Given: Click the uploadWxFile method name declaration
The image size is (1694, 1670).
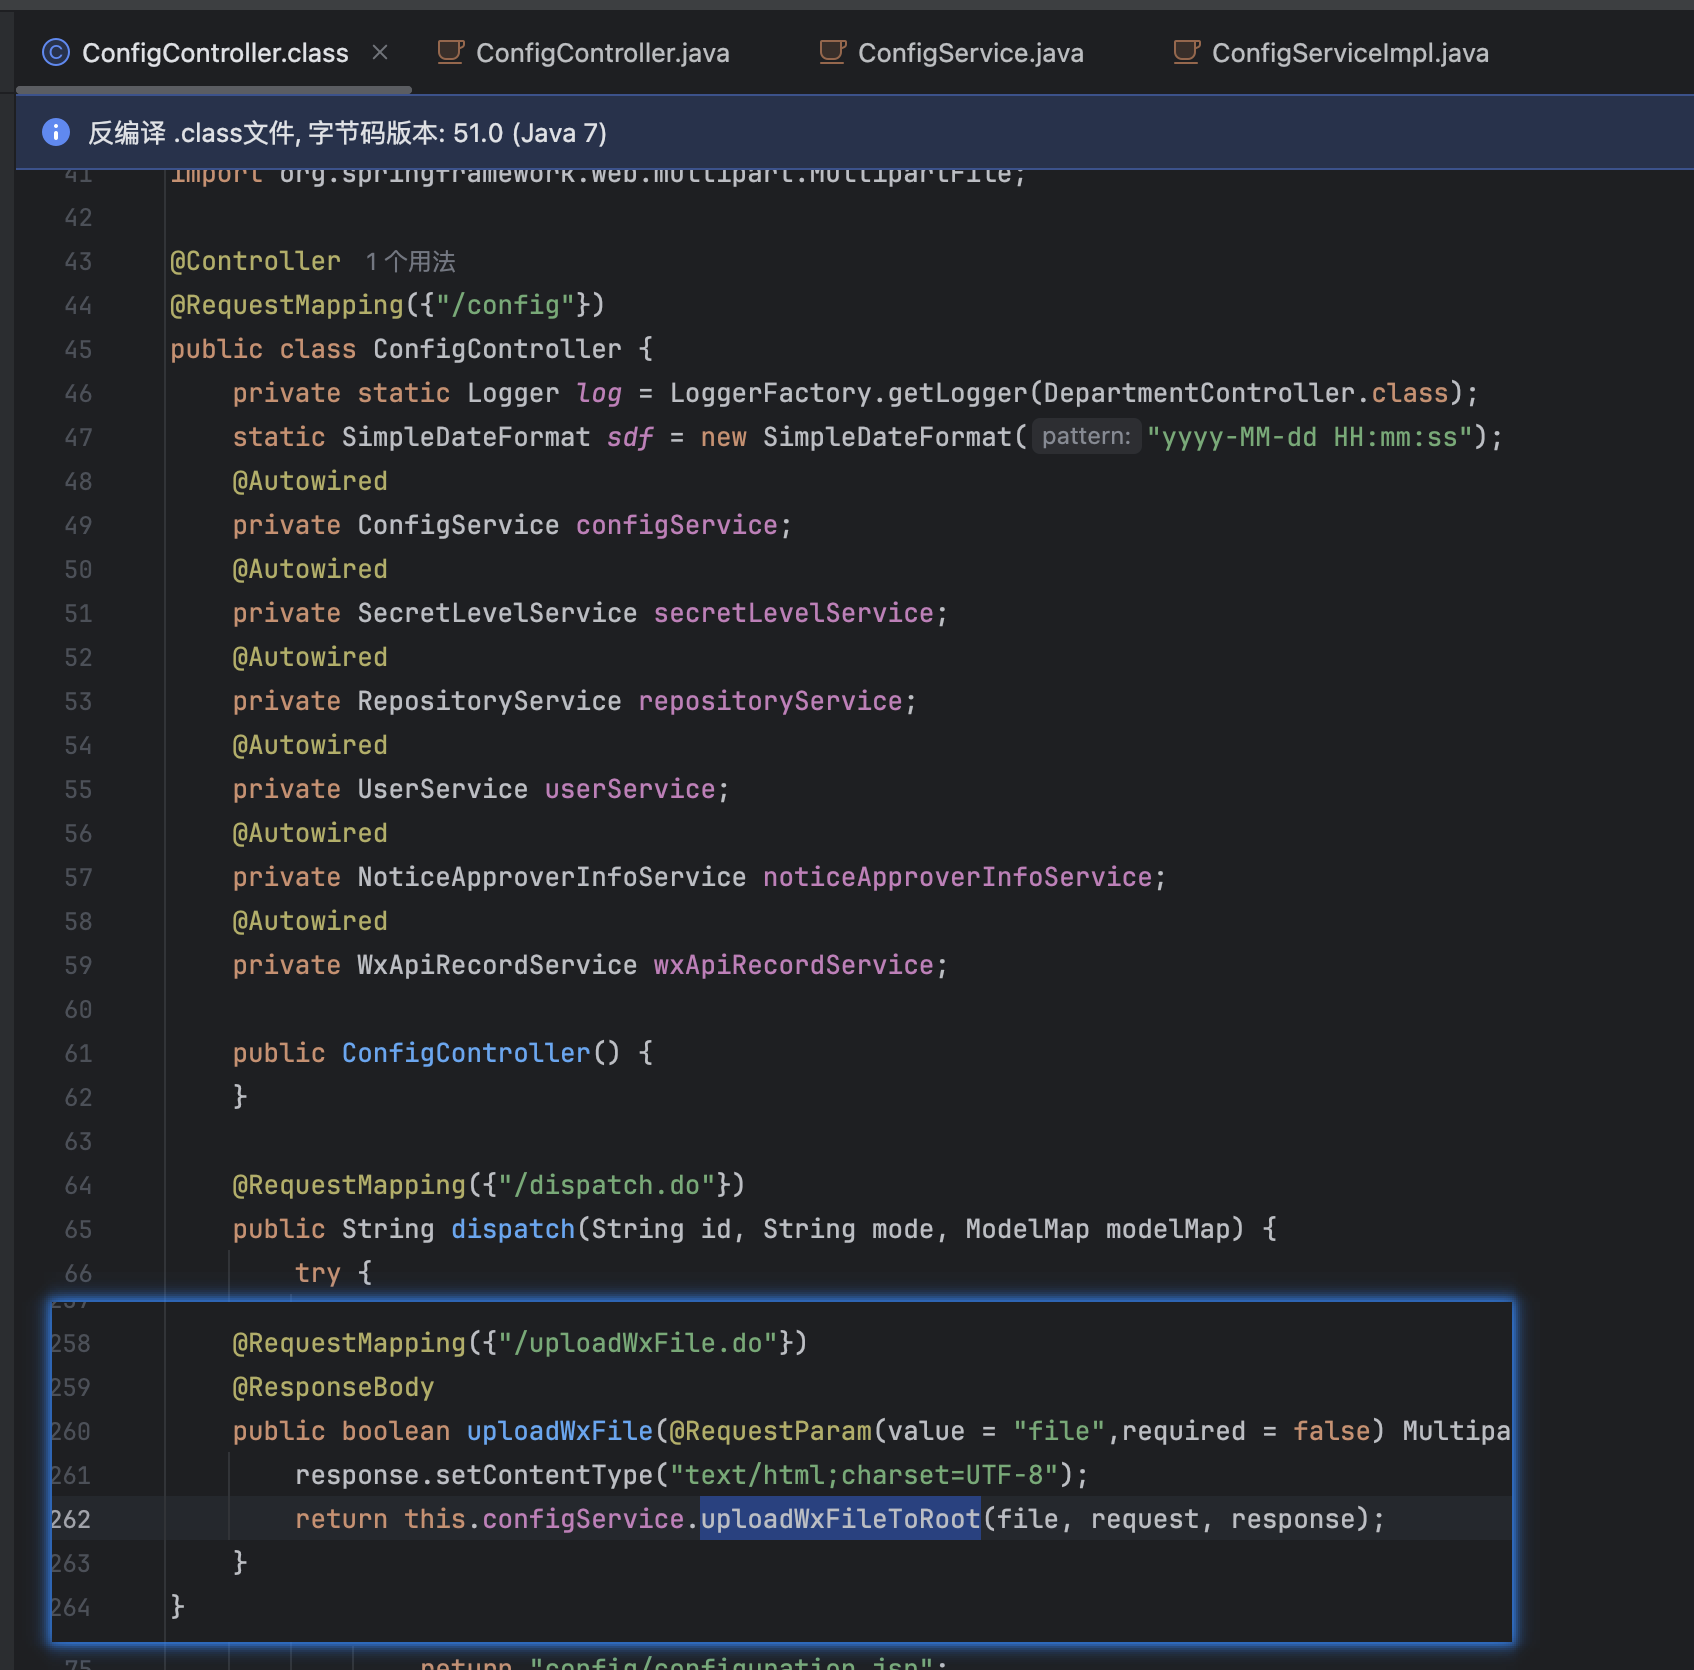Looking at the screenshot, I should [x=559, y=1431].
